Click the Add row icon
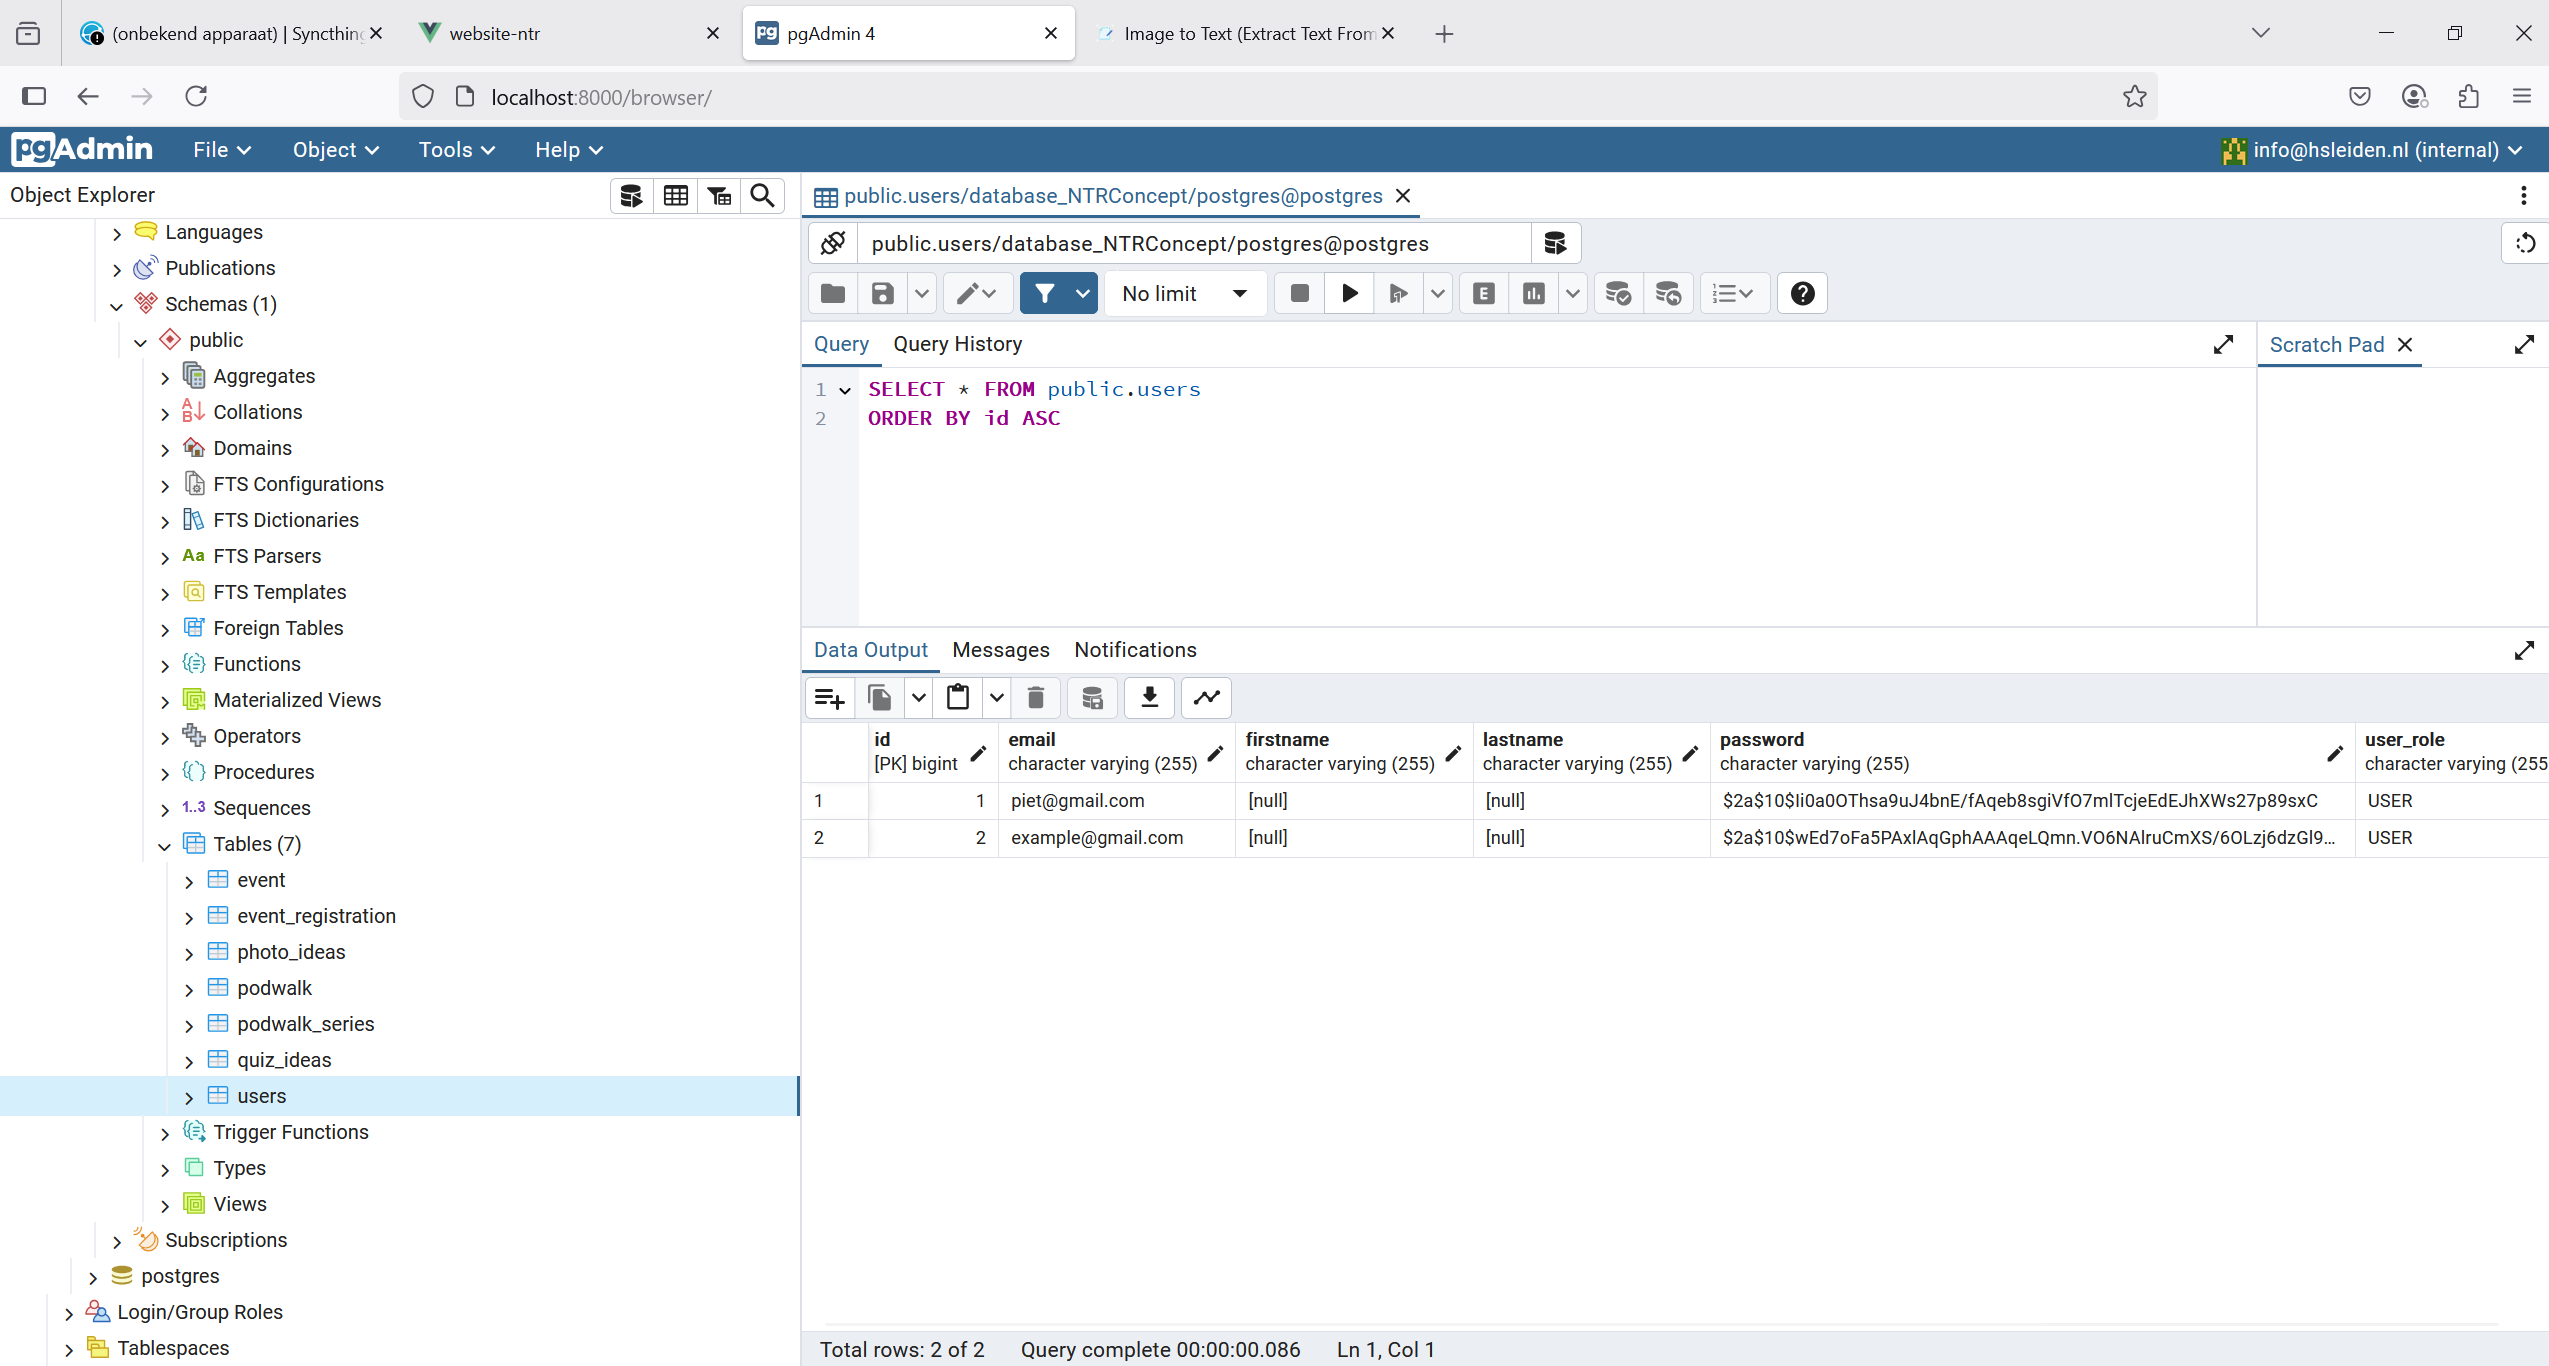The height and width of the screenshot is (1366, 2549). (829, 697)
